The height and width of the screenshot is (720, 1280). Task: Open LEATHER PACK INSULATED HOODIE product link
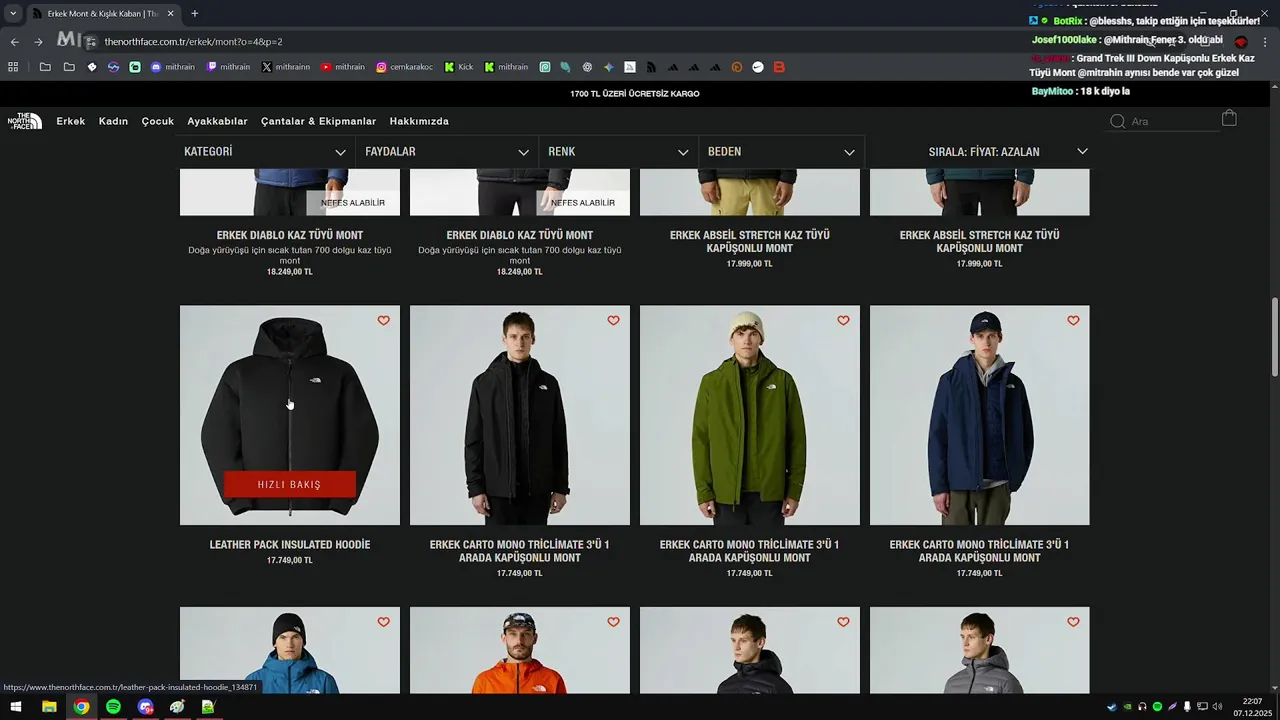click(x=290, y=545)
